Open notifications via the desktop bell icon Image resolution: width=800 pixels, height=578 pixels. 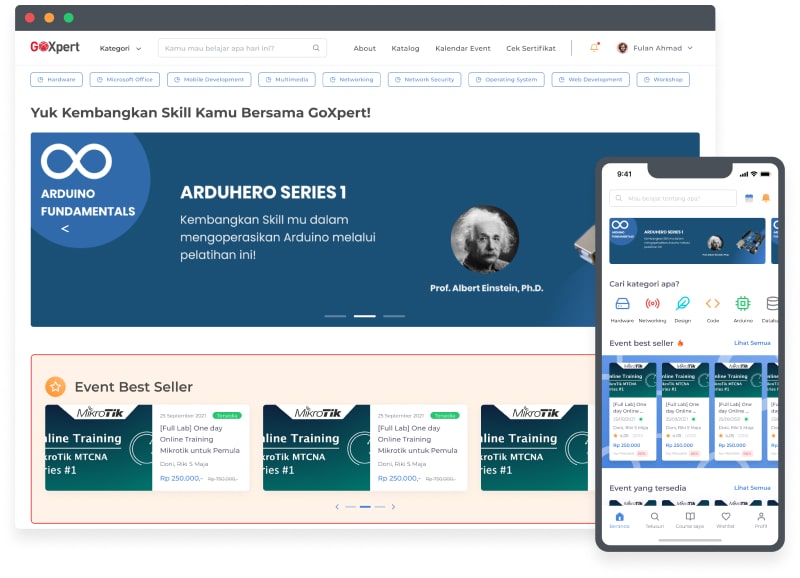(x=594, y=47)
